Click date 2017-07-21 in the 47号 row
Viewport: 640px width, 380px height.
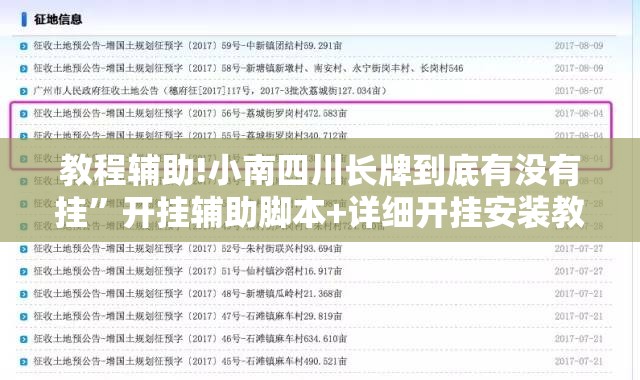(579, 316)
